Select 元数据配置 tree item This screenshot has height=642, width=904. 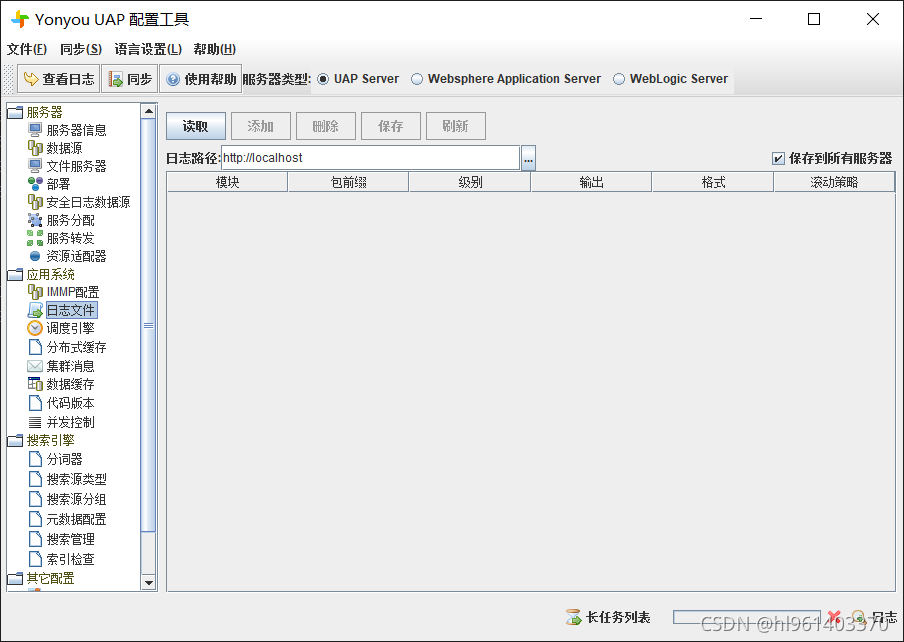pos(76,519)
